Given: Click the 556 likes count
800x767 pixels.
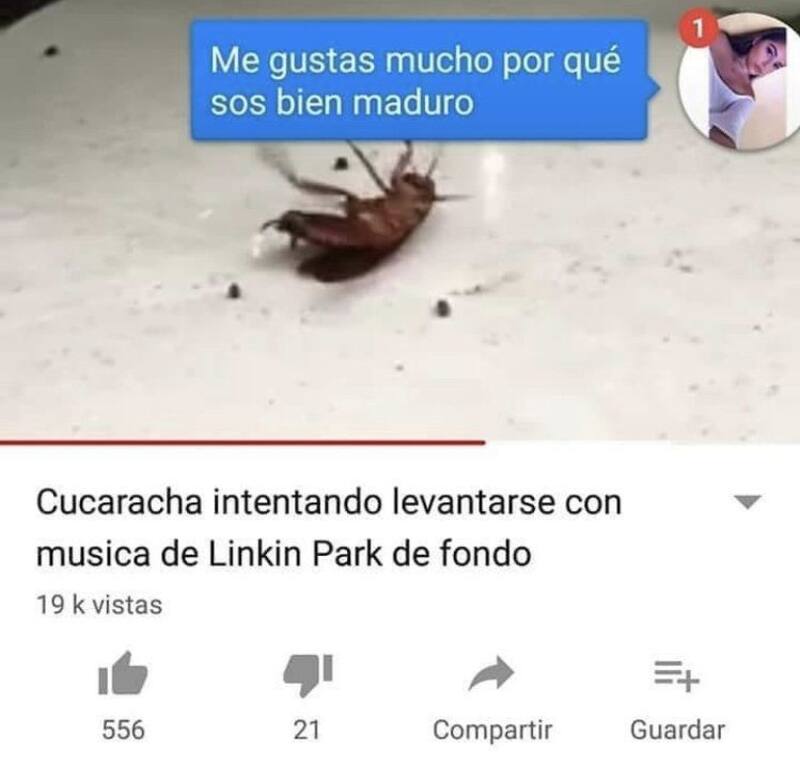Looking at the screenshot, I should pyautogui.click(x=123, y=730).
